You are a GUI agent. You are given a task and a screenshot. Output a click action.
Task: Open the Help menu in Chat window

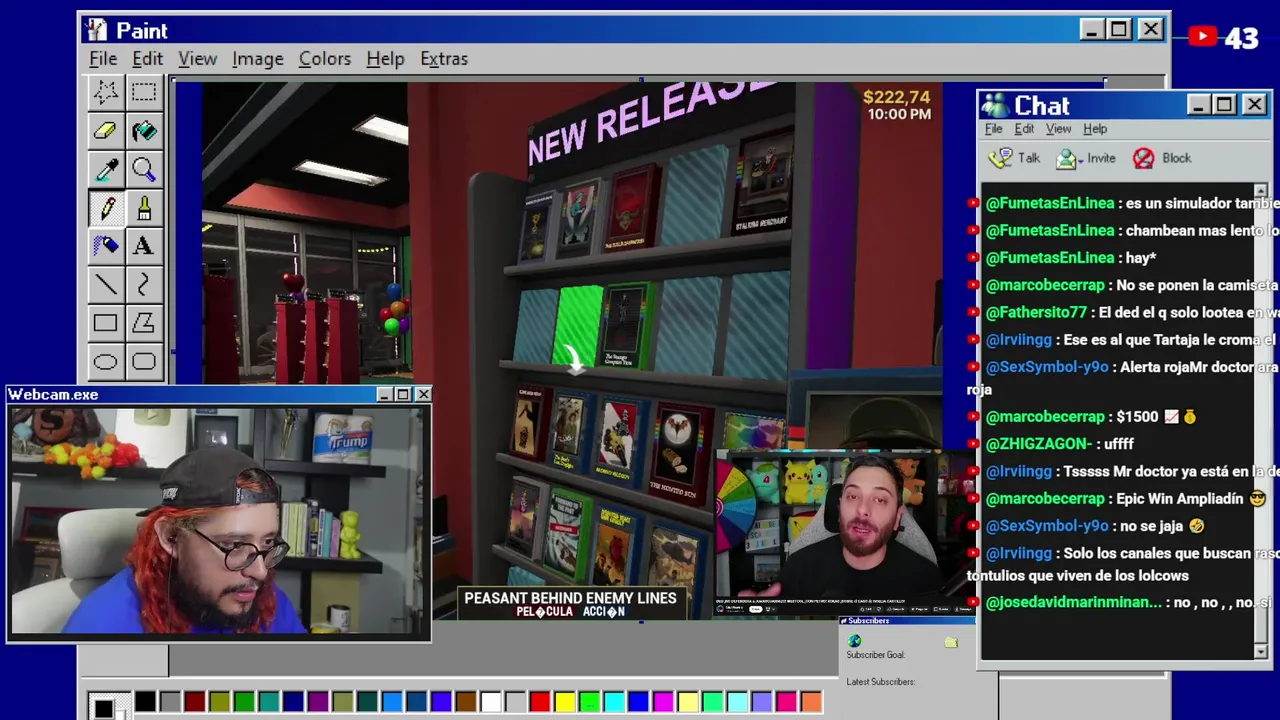[1095, 129]
